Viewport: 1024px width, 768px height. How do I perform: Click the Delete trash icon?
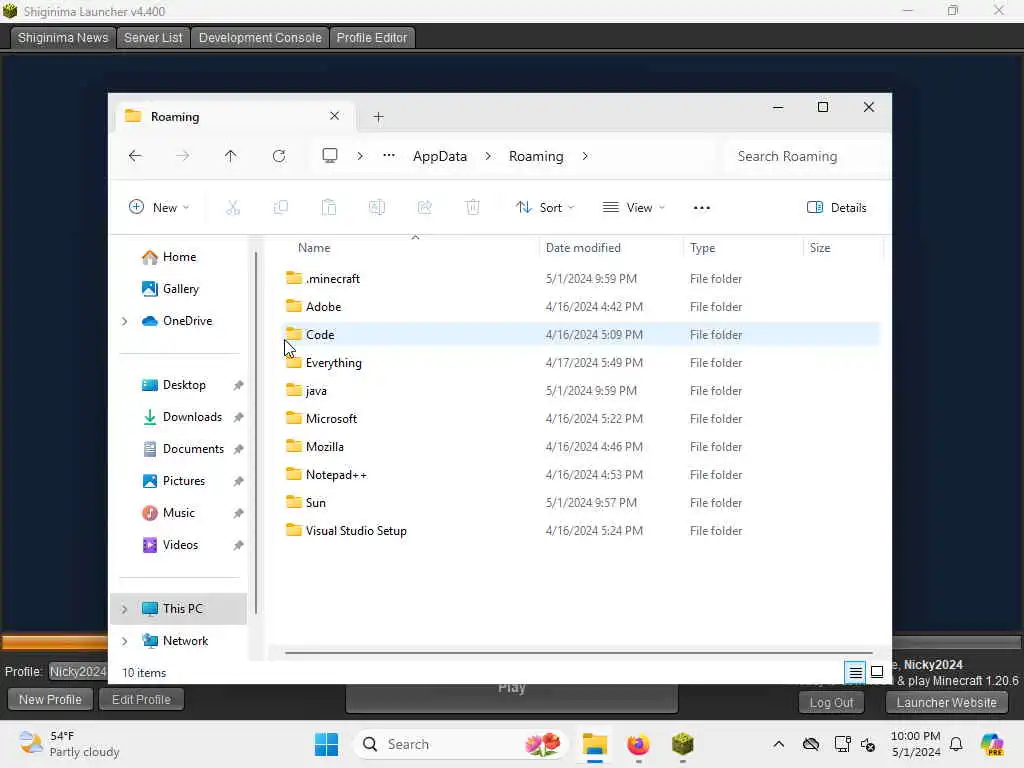click(472, 208)
